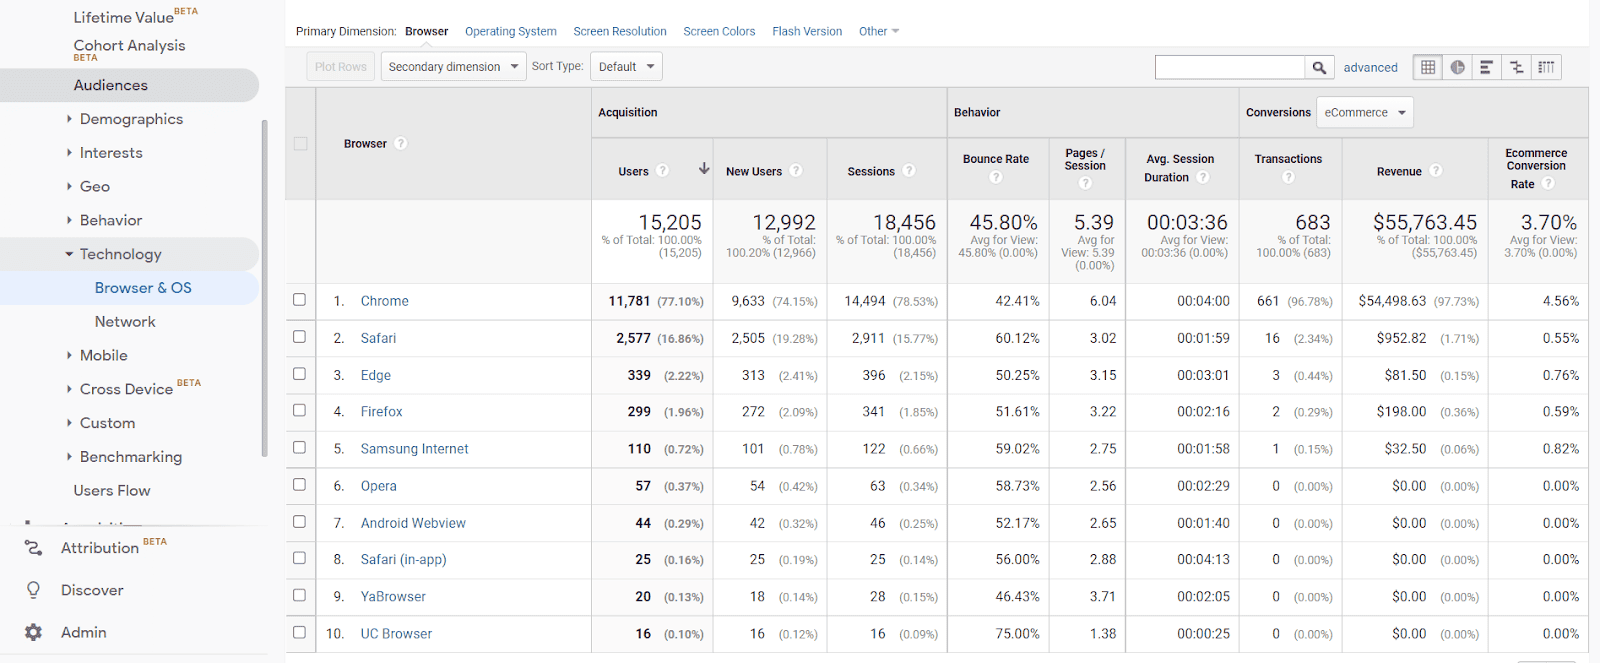Click the advanced filter link
The width and height of the screenshot is (1600, 663).
coord(1370,67)
